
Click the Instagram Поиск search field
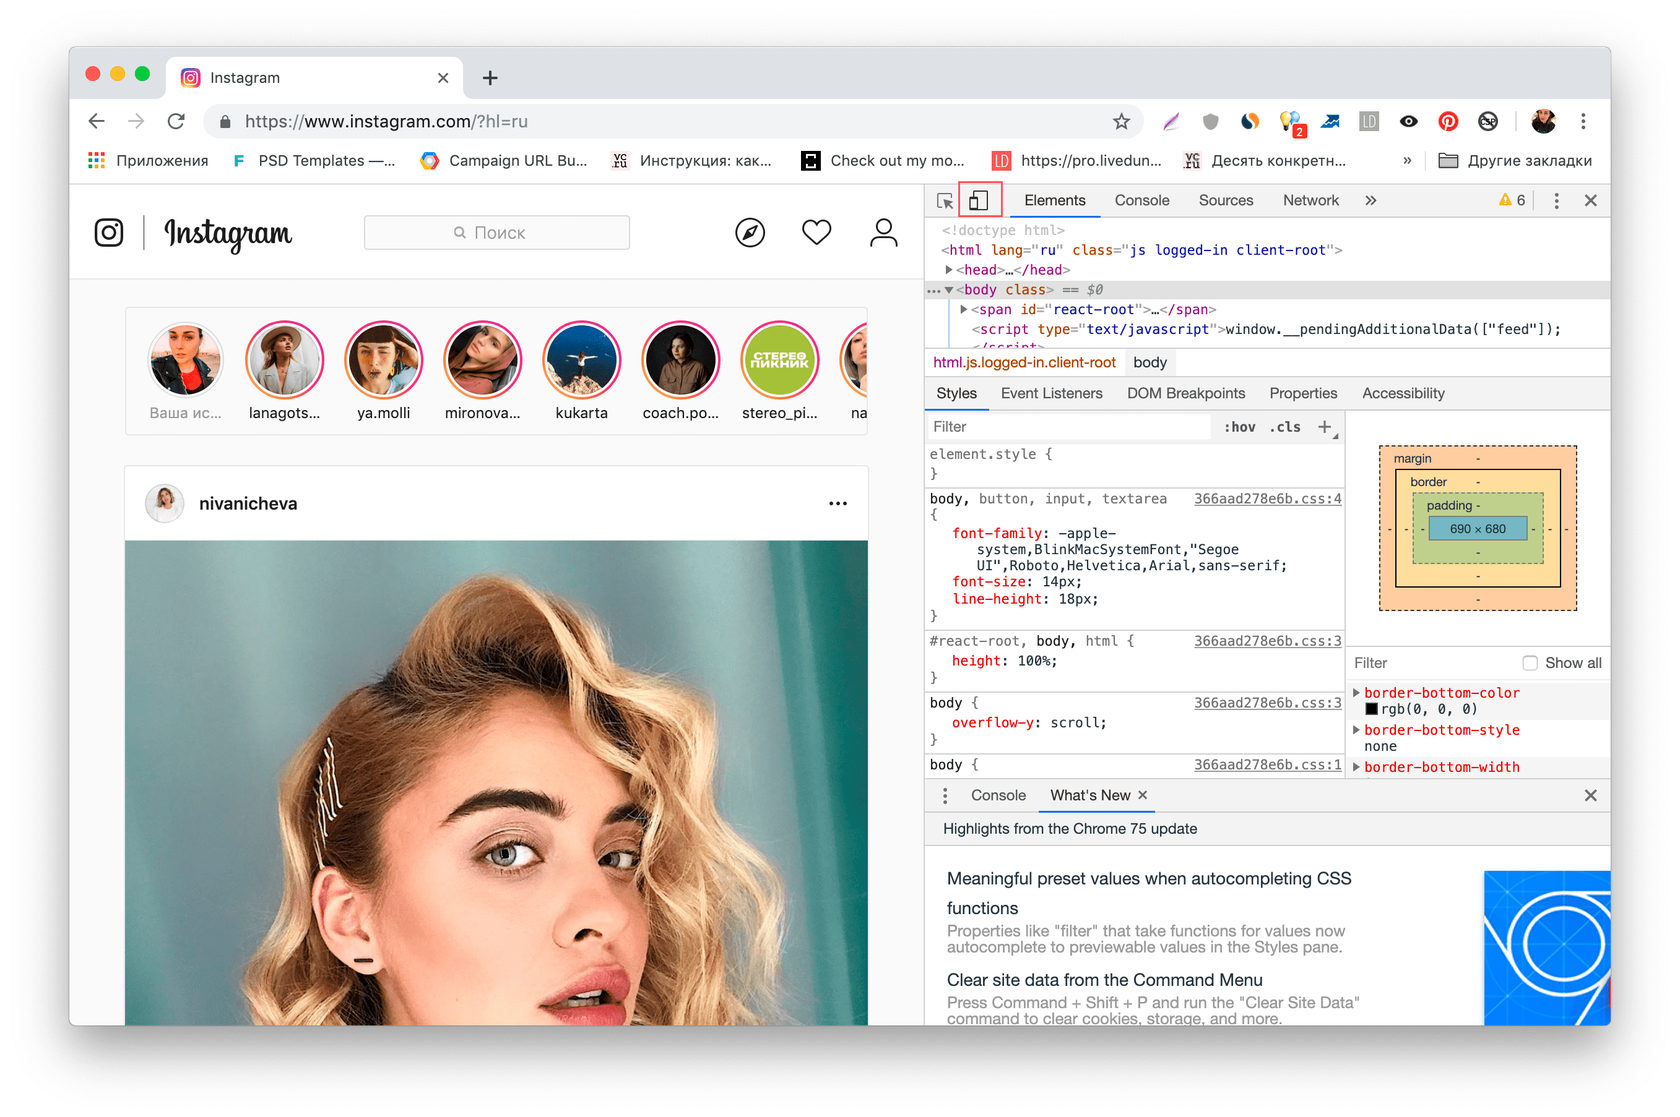pyautogui.click(x=497, y=233)
